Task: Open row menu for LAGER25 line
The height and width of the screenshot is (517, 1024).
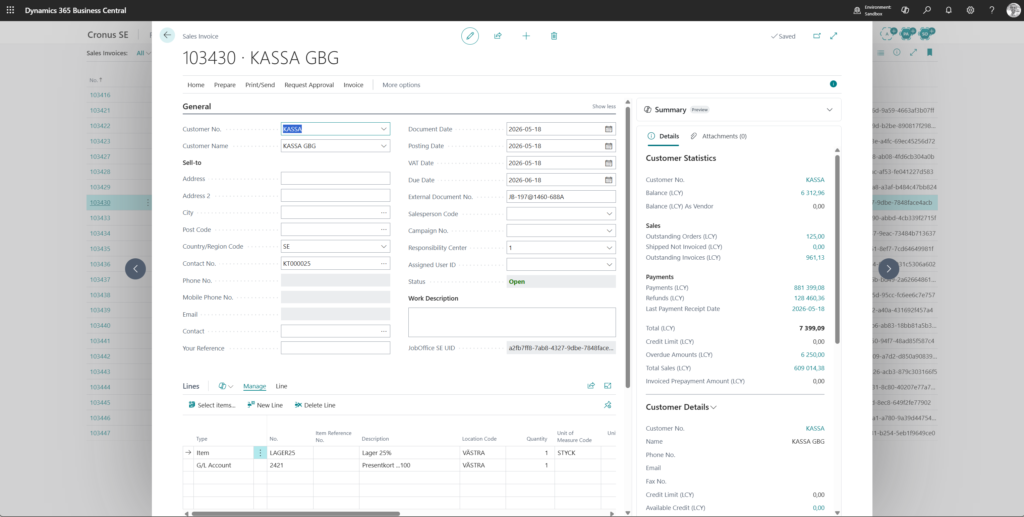Action: [260, 452]
